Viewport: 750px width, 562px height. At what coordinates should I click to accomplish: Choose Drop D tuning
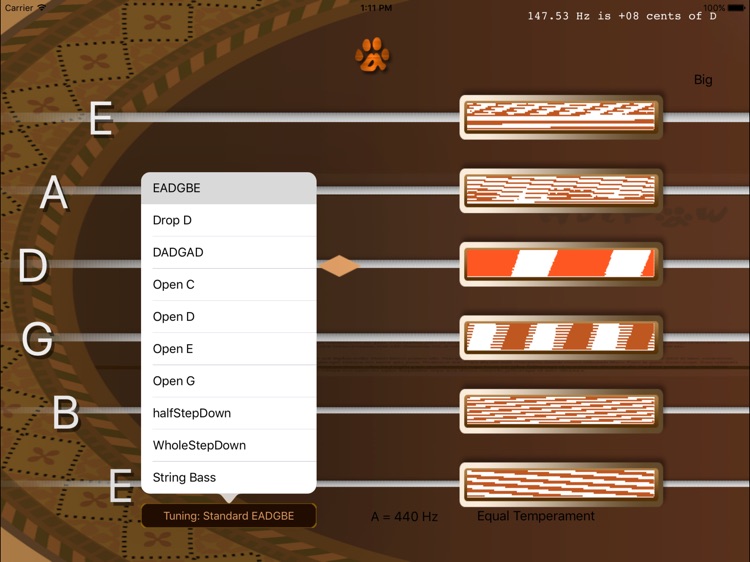[x=229, y=220]
